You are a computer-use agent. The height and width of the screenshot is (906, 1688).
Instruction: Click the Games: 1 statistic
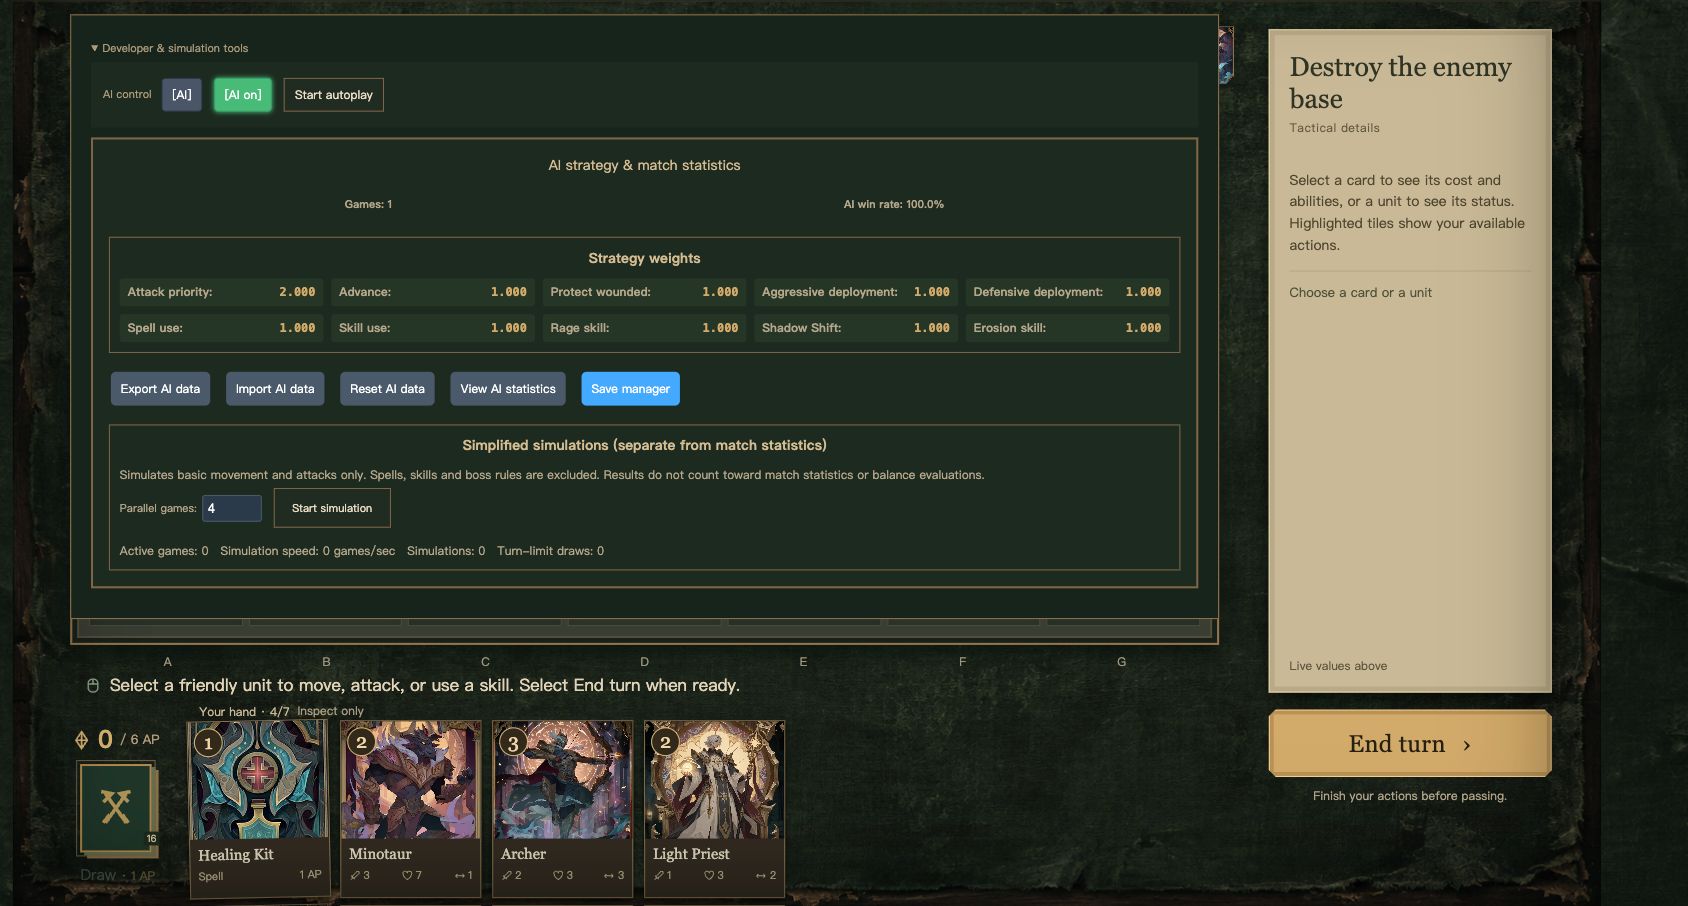click(x=368, y=204)
